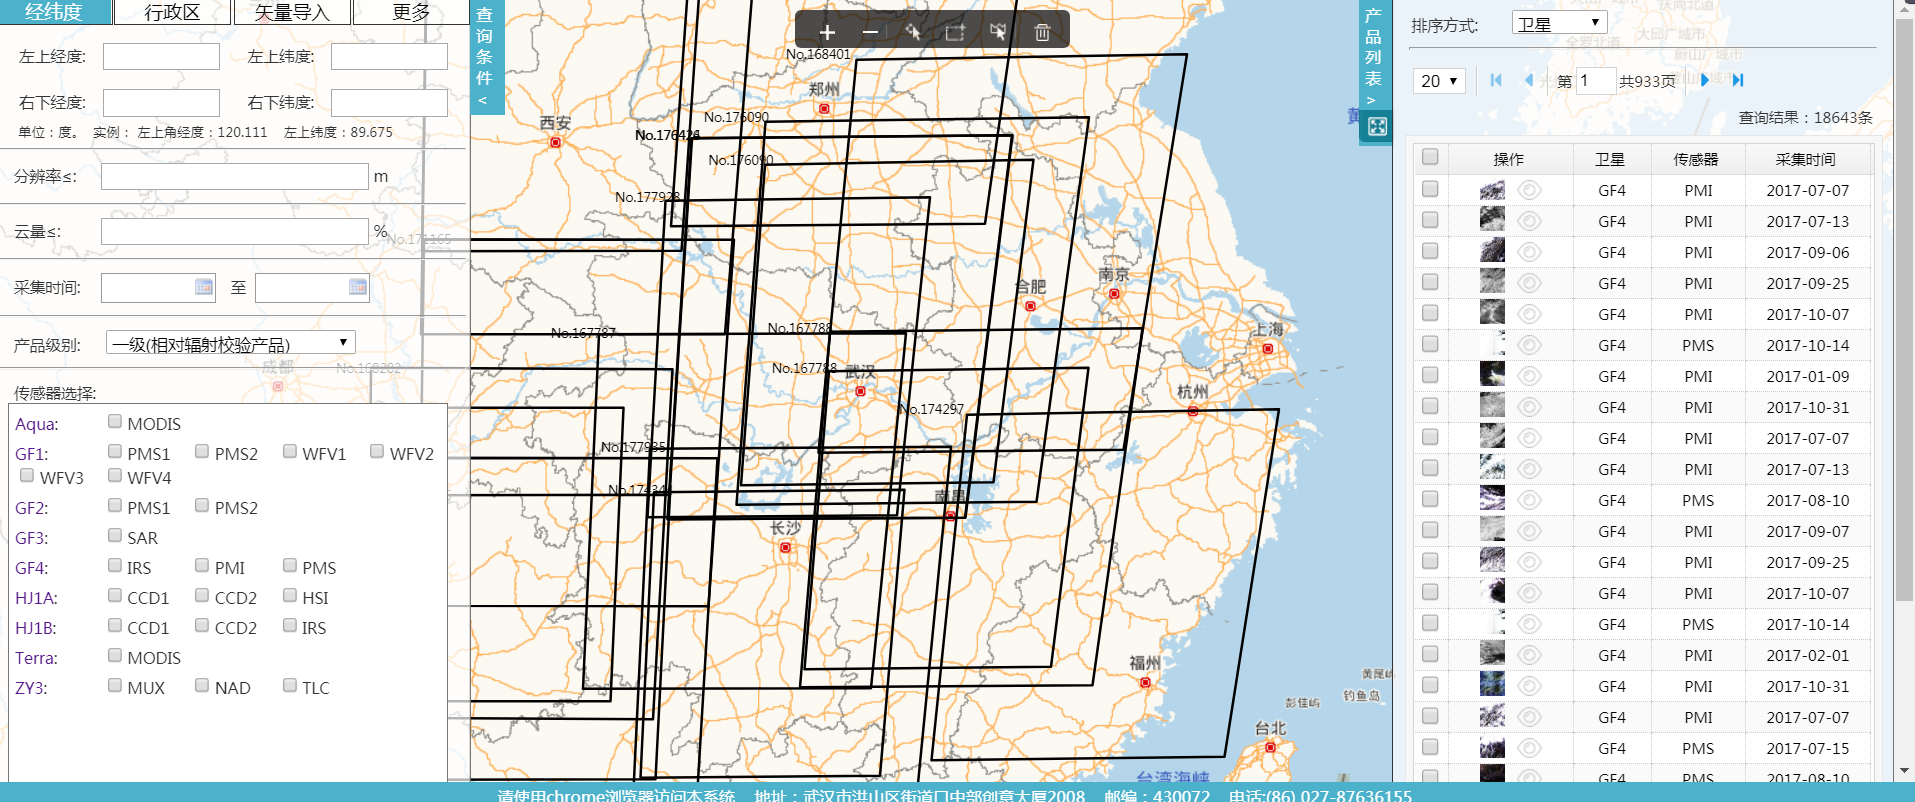Open the 更多 tab

click(x=411, y=12)
